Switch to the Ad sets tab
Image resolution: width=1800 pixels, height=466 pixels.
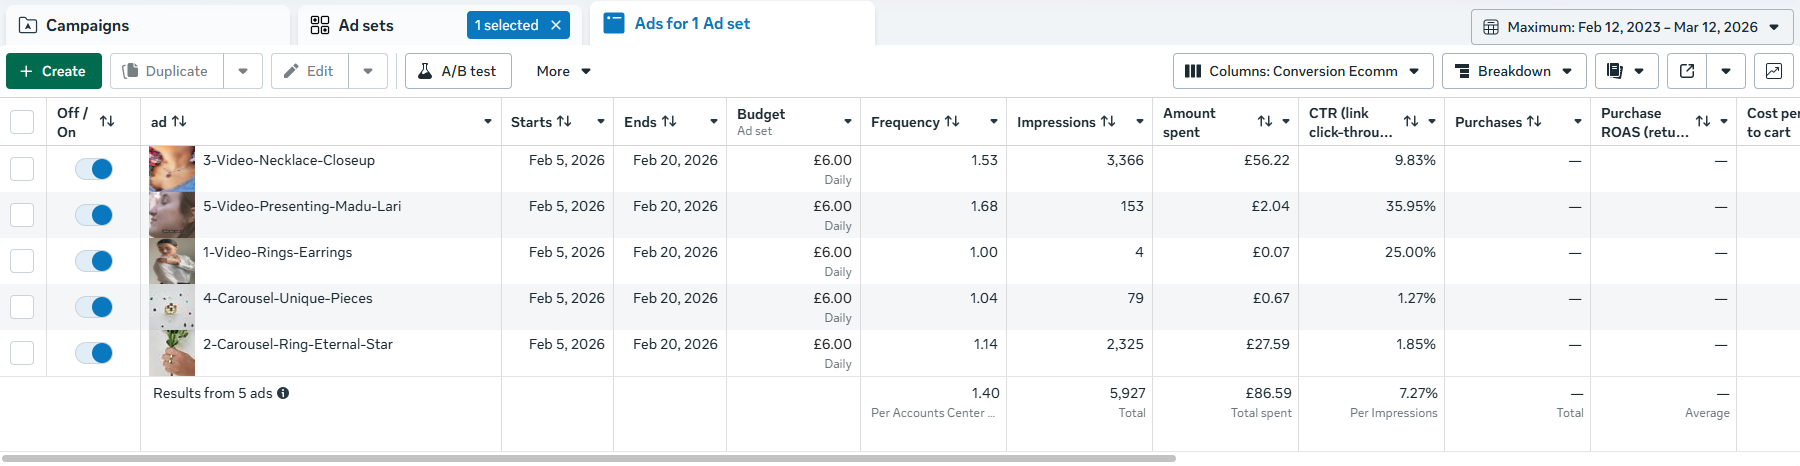pos(366,25)
